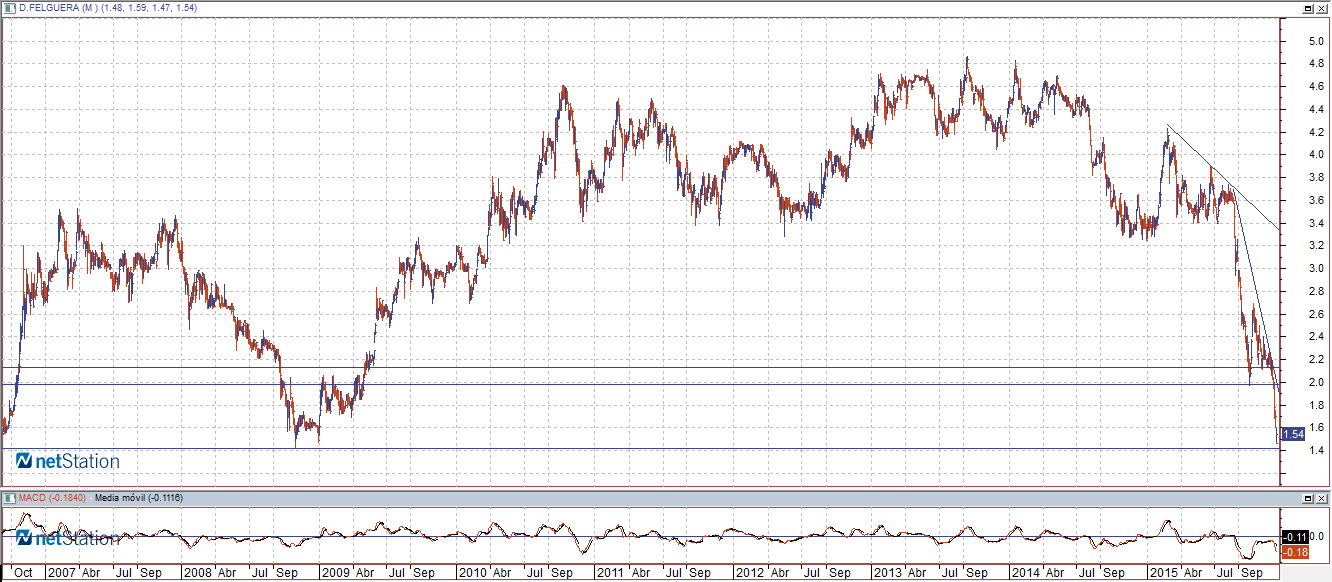
Task: Select the MACD (-0.1840) legend label
Action: (x=52, y=497)
